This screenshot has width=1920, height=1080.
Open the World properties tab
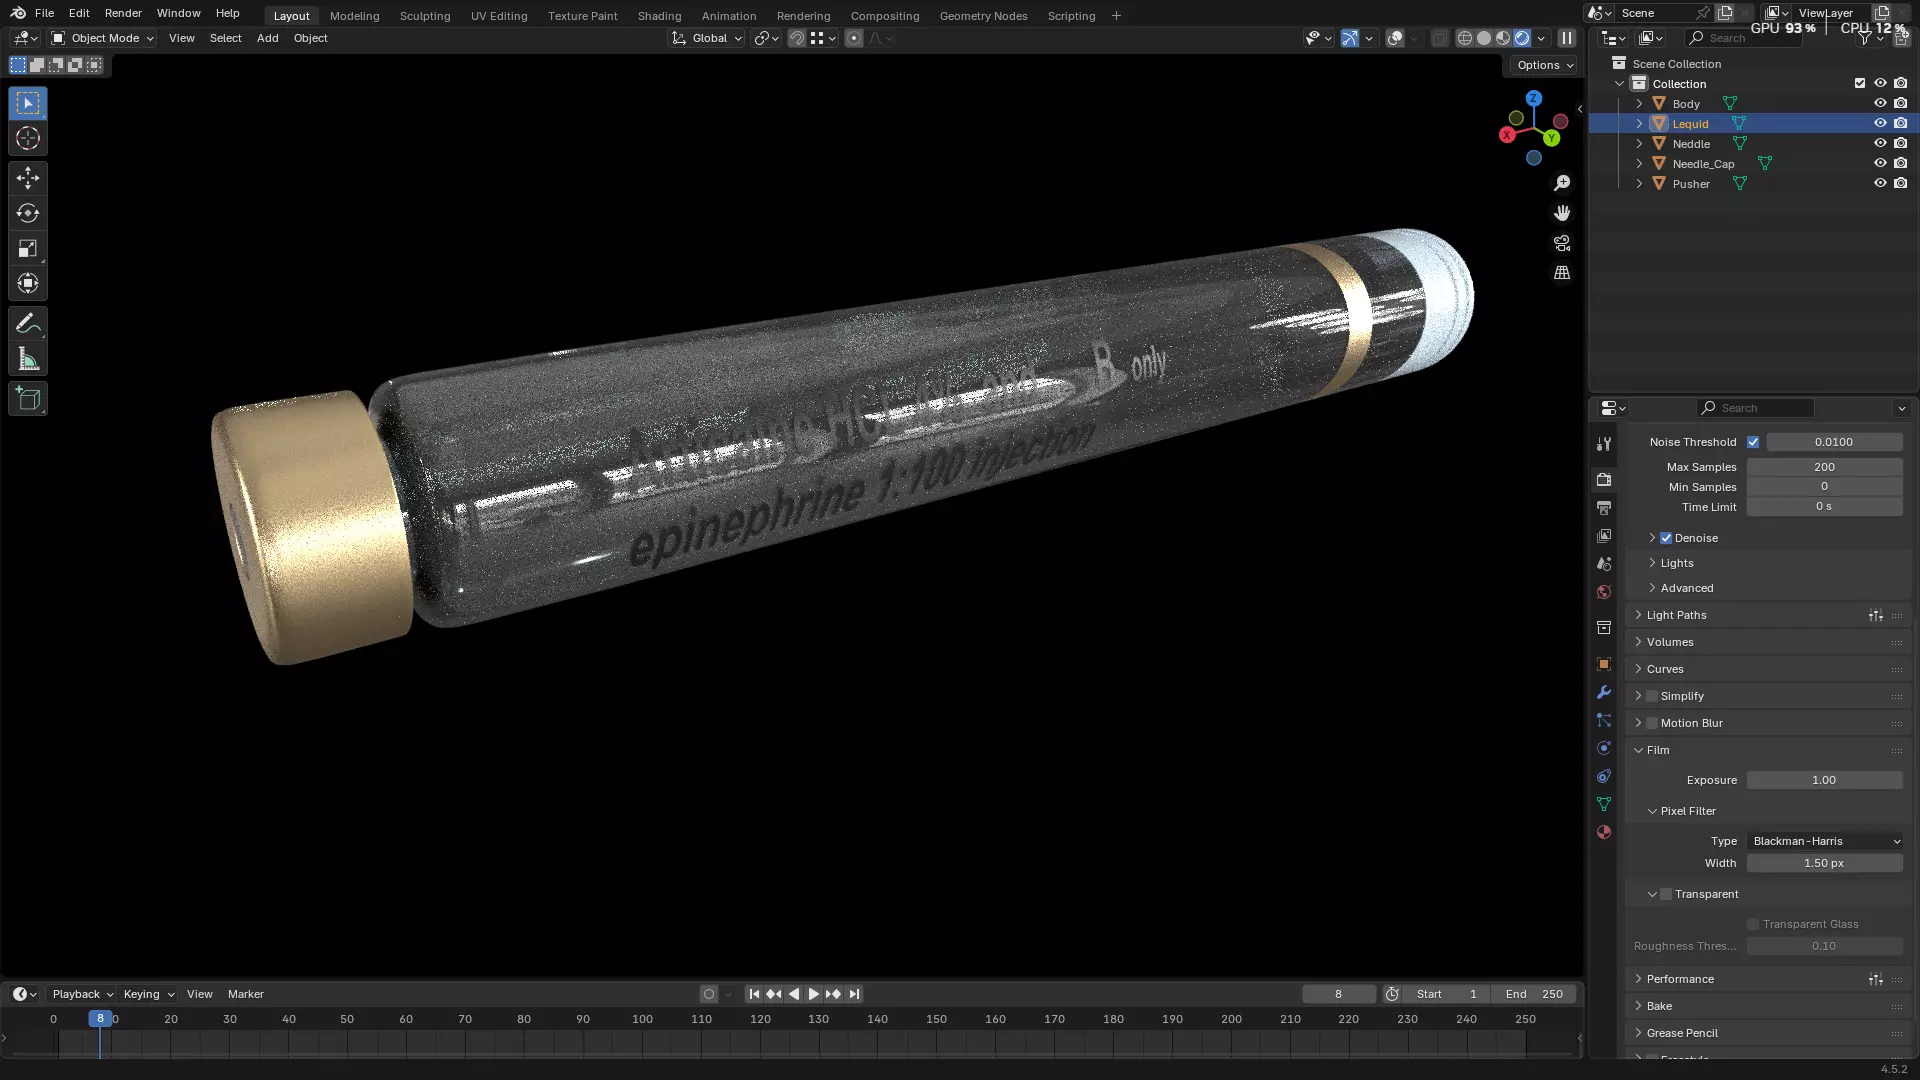tap(1604, 592)
